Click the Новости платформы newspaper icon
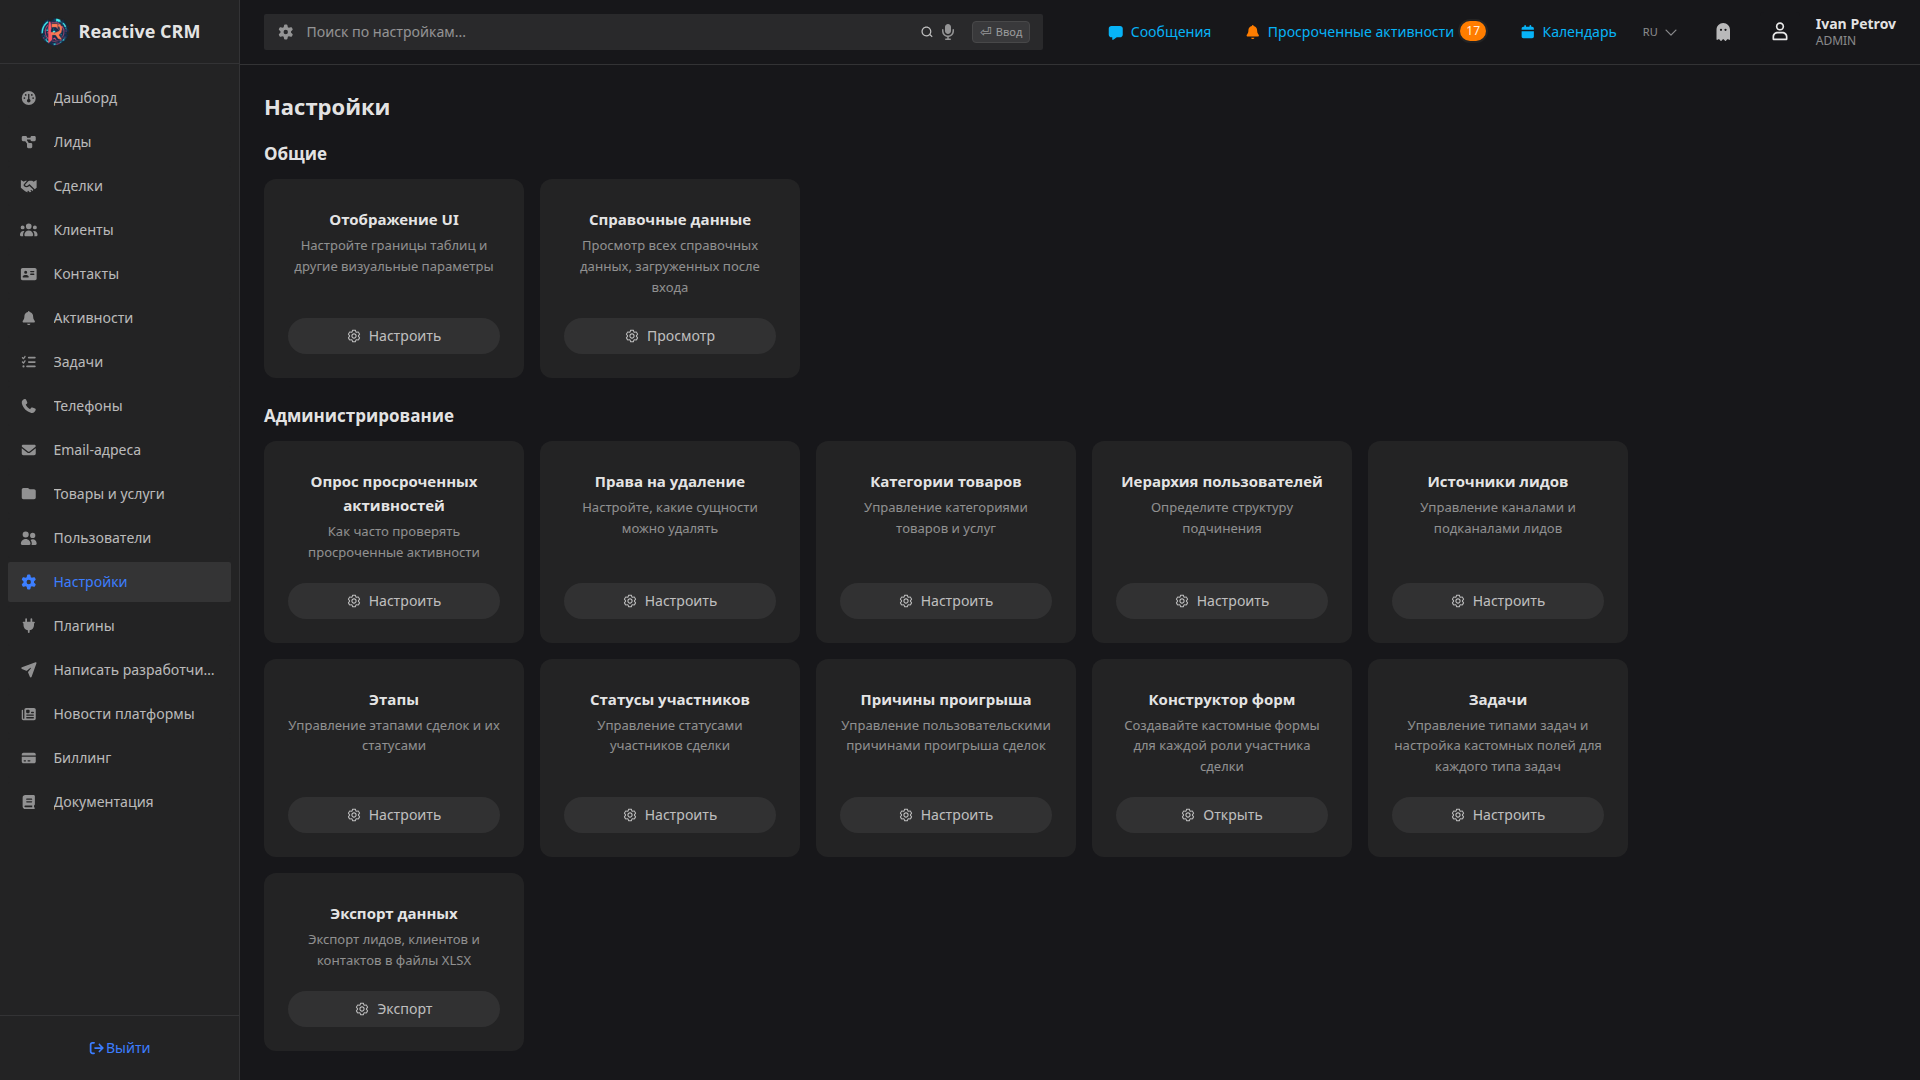 29,714
